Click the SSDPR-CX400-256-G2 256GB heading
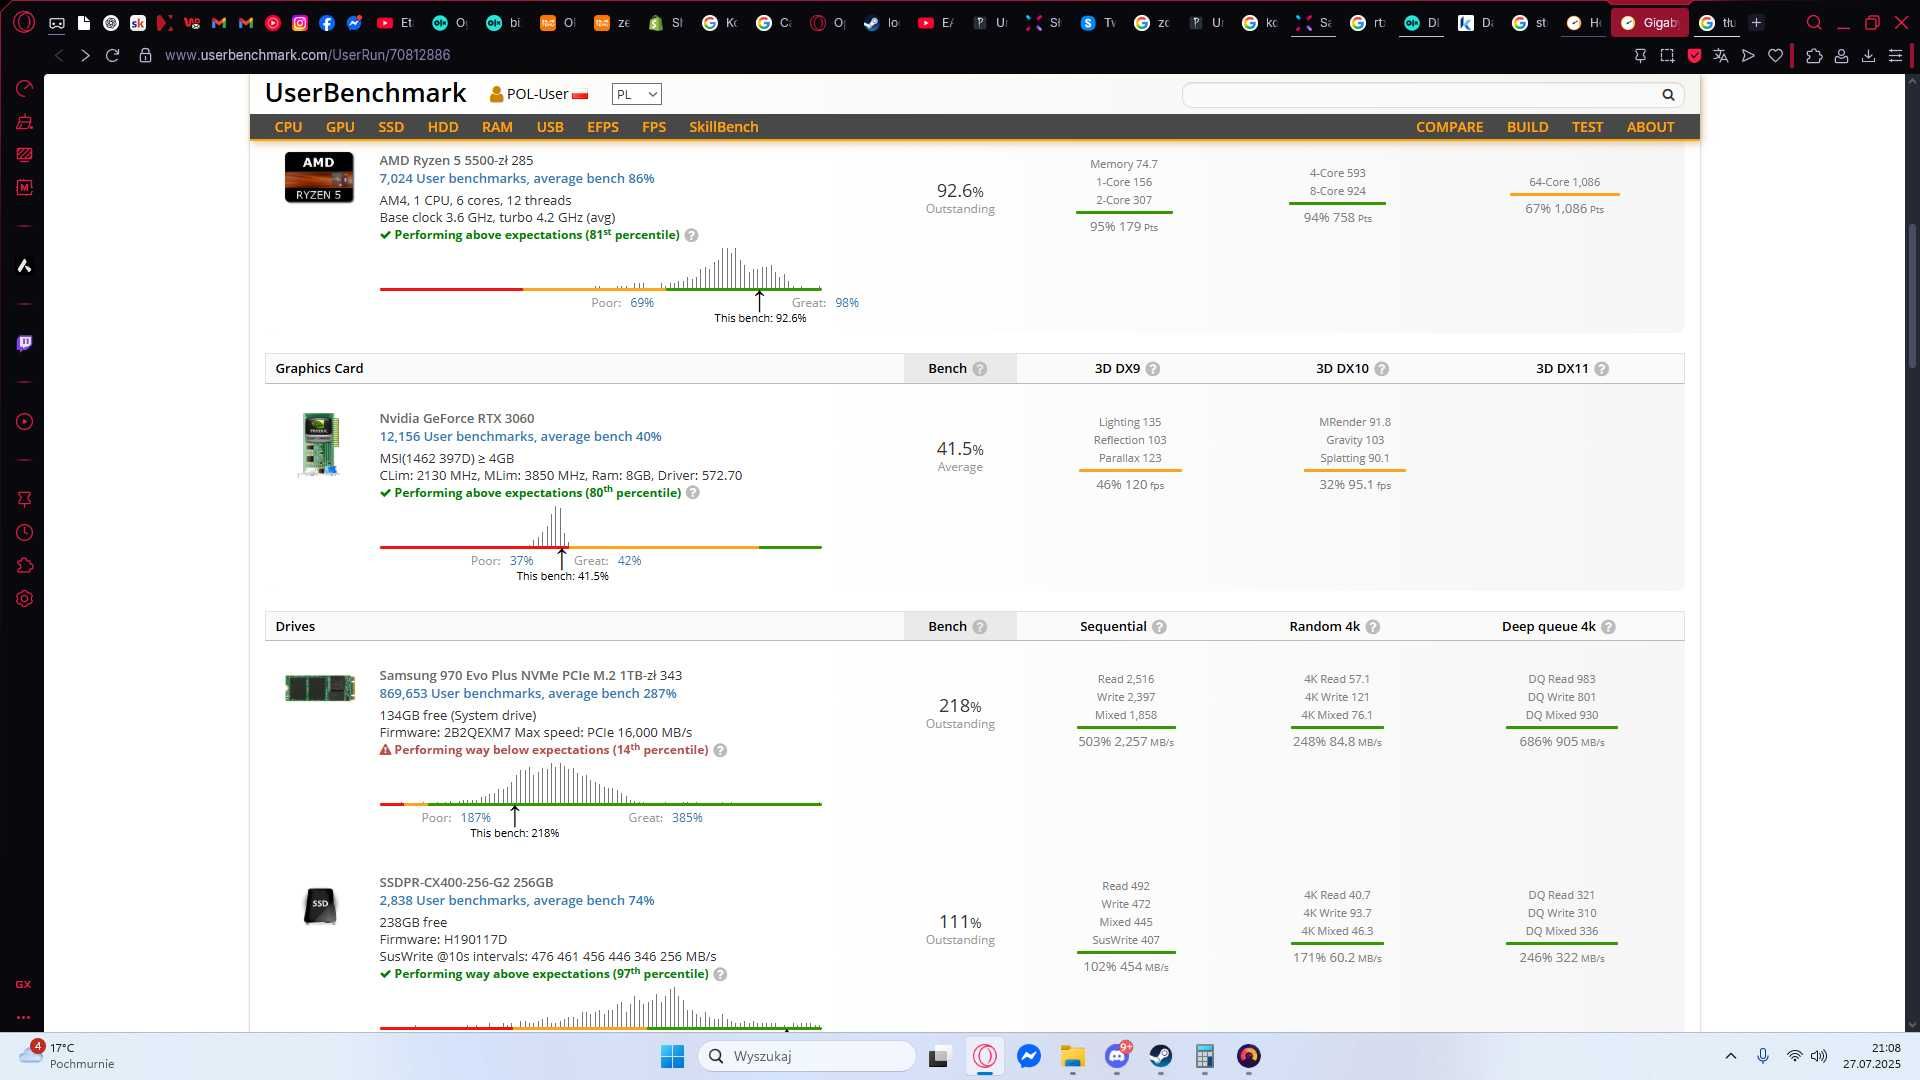1920x1080 pixels. (466, 882)
